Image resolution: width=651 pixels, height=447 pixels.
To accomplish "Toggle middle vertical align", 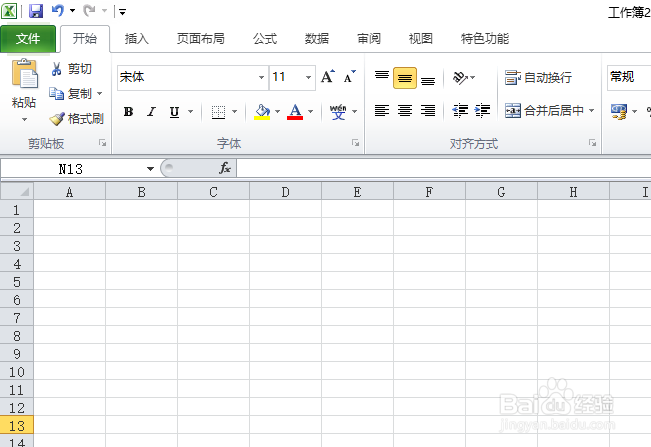I will pos(405,78).
